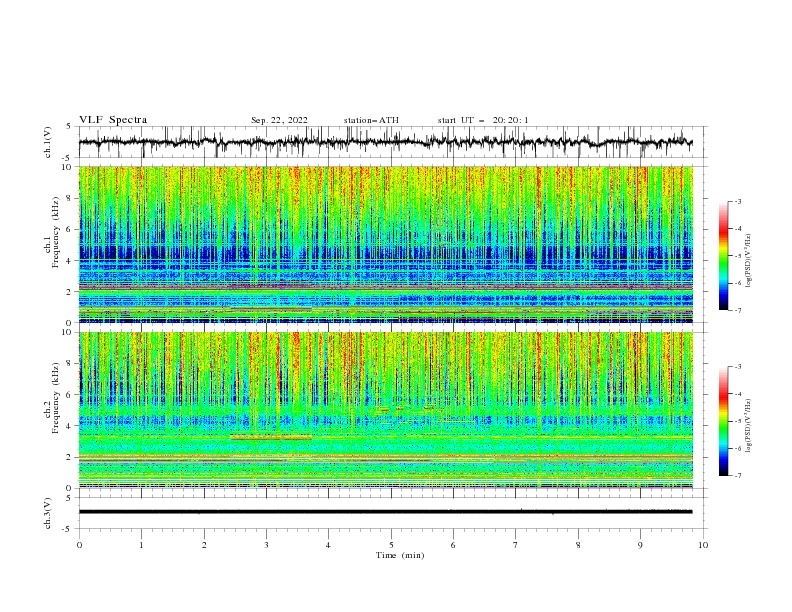
Task: Click the ch.1 spectrogram panel
Action: tap(386, 244)
